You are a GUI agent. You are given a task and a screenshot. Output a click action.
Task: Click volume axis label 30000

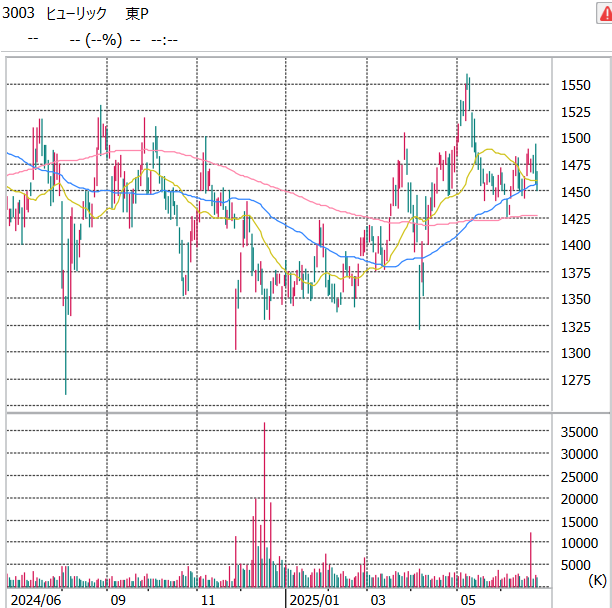click(579, 454)
